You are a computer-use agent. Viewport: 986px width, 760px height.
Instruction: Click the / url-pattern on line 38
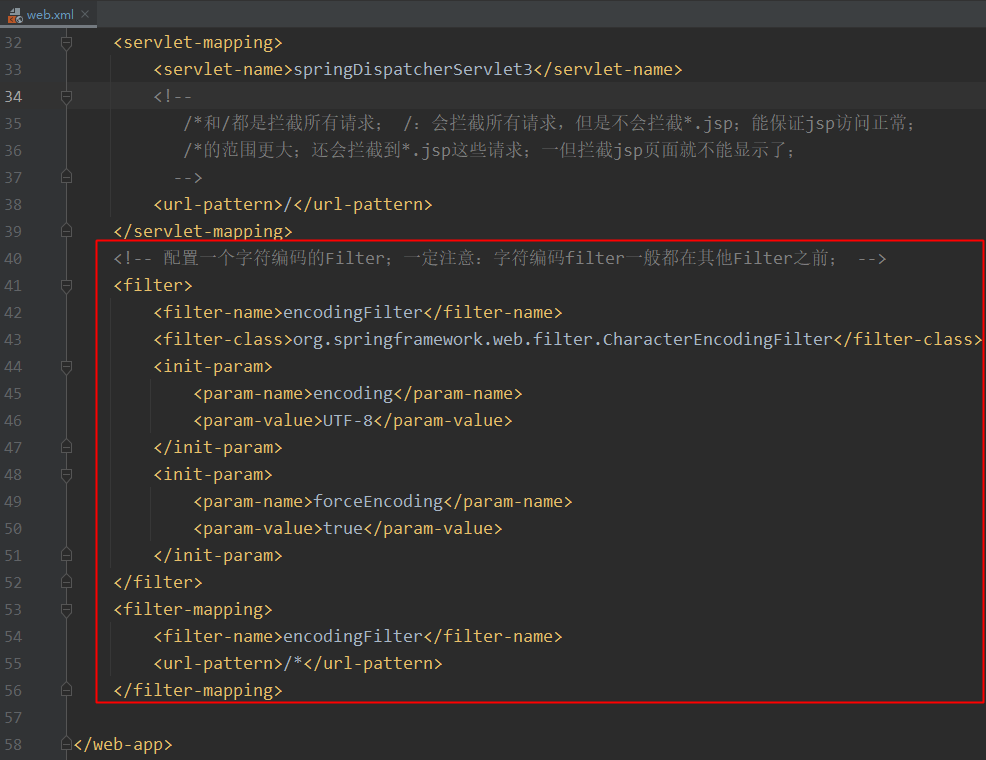(x=288, y=205)
